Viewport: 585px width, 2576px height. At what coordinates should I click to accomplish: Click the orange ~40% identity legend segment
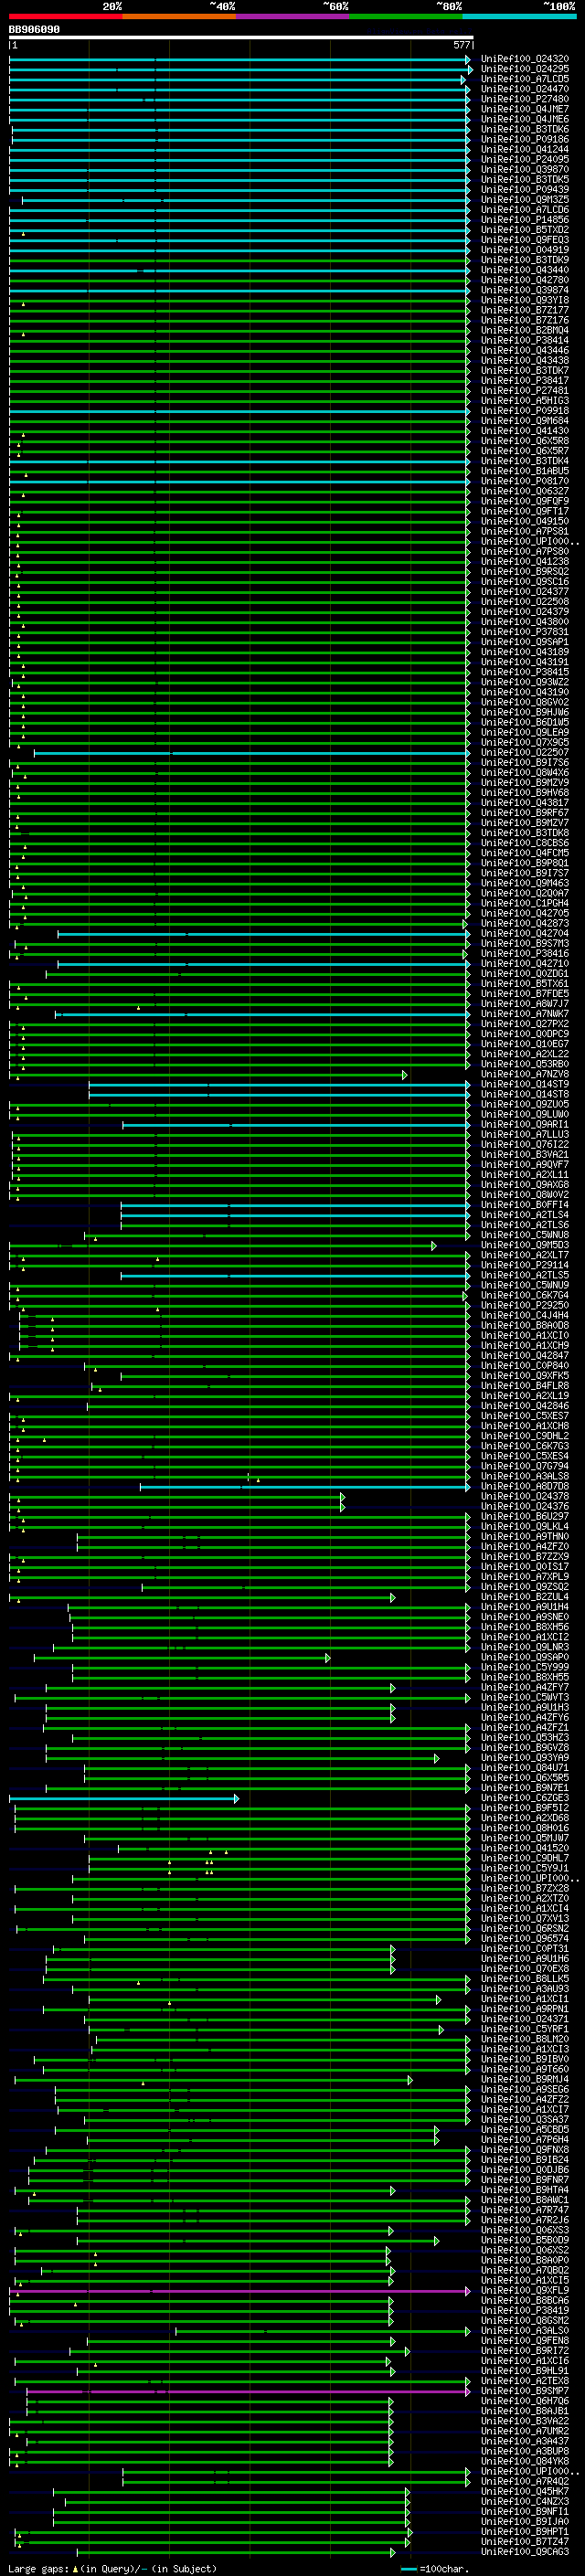click(x=180, y=16)
